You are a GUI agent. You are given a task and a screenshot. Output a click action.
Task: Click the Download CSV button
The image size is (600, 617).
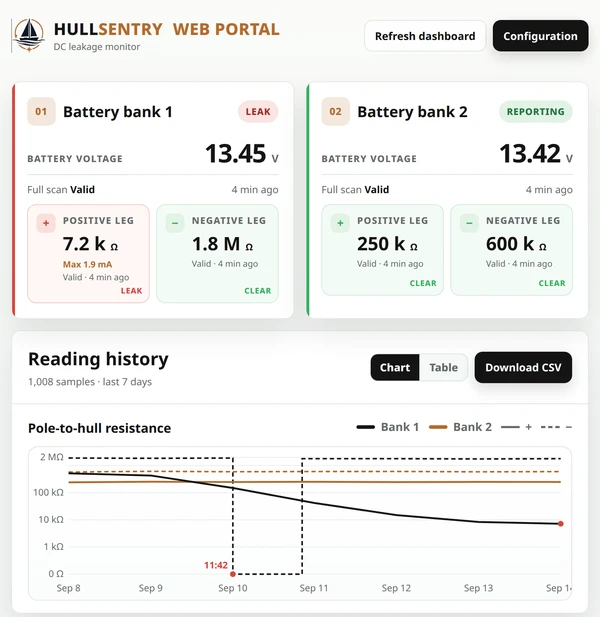523,368
